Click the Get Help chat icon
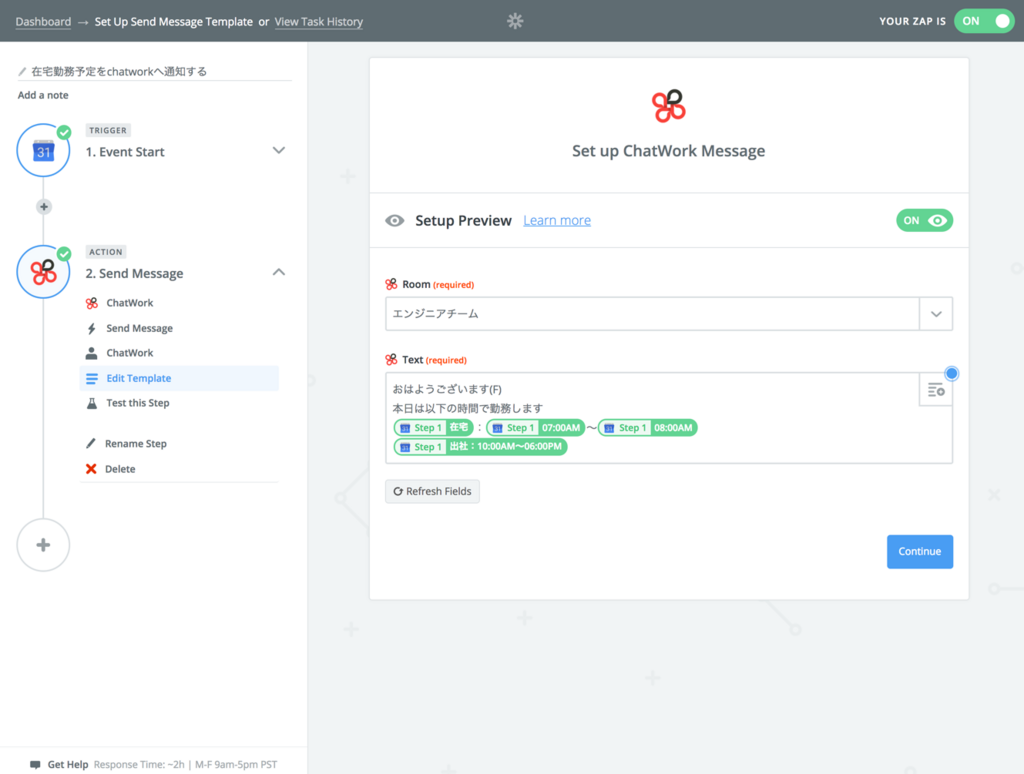 (35, 764)
